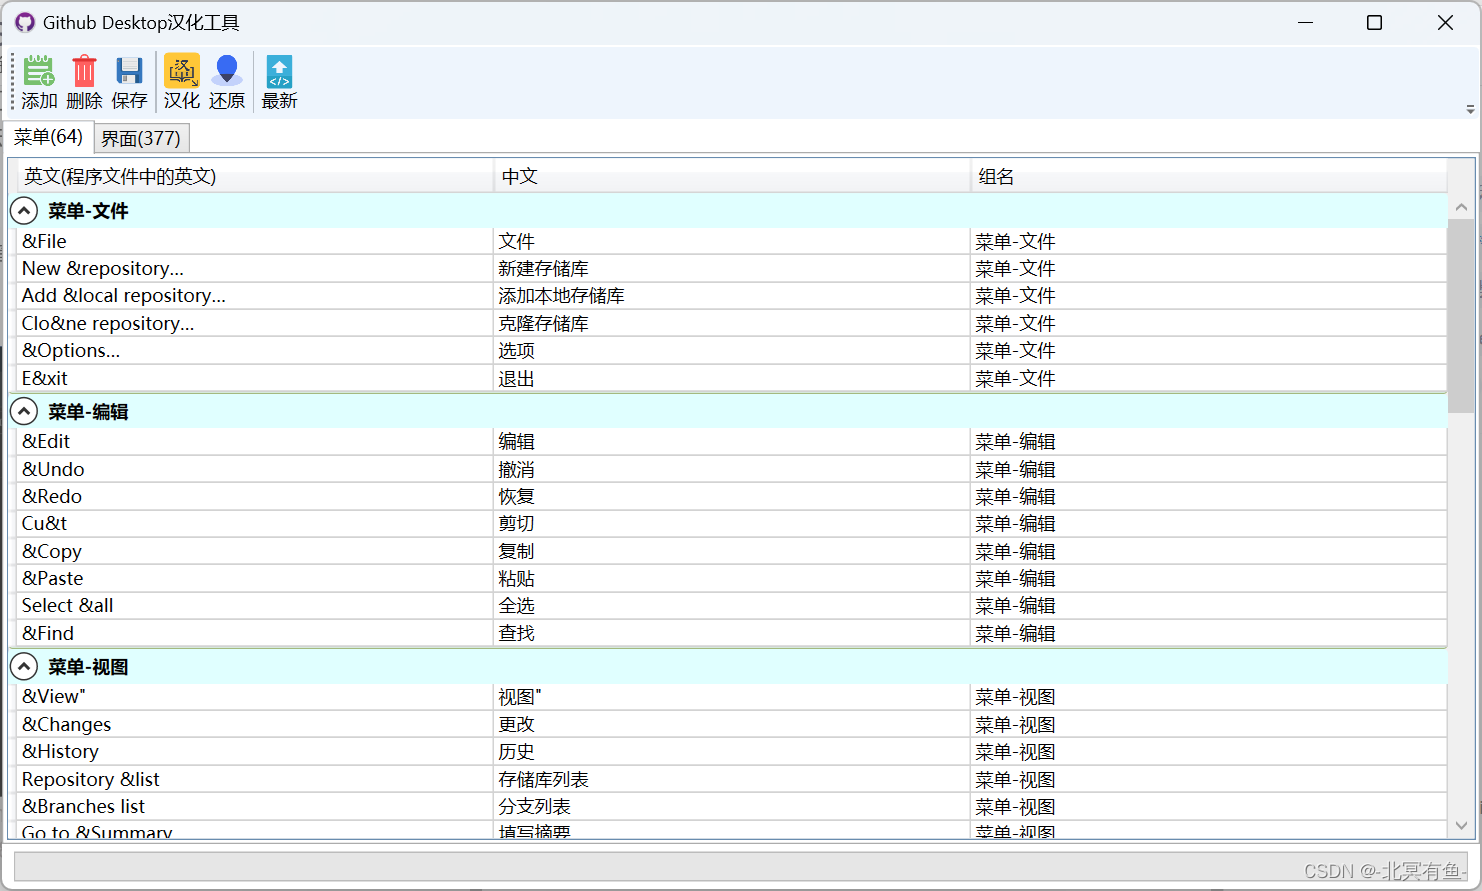Click the 选项 translation cell

[733, 351]
